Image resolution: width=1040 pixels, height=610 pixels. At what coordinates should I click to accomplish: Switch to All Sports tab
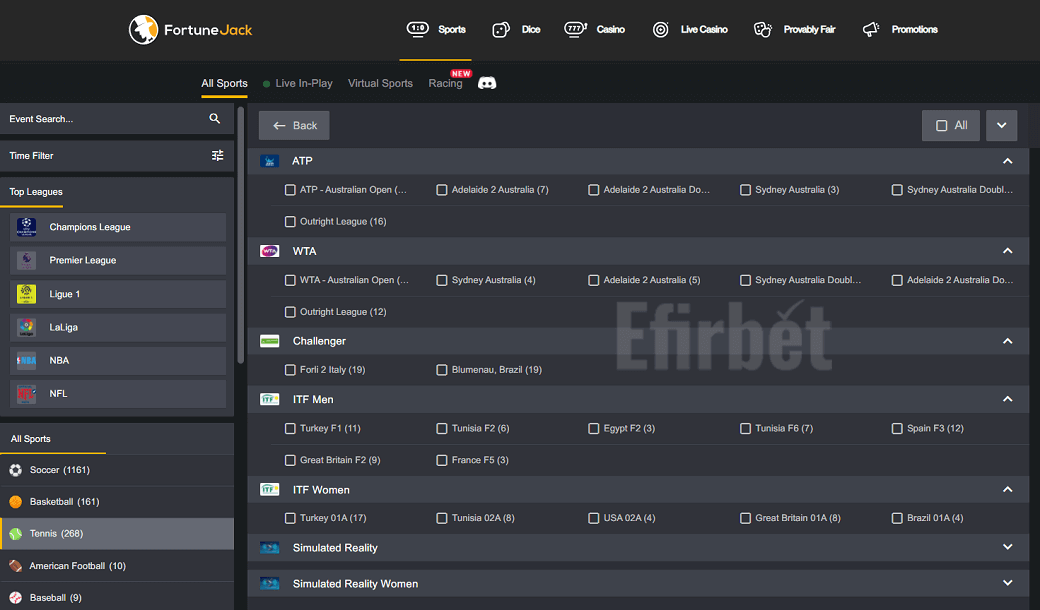coord(224,84)
